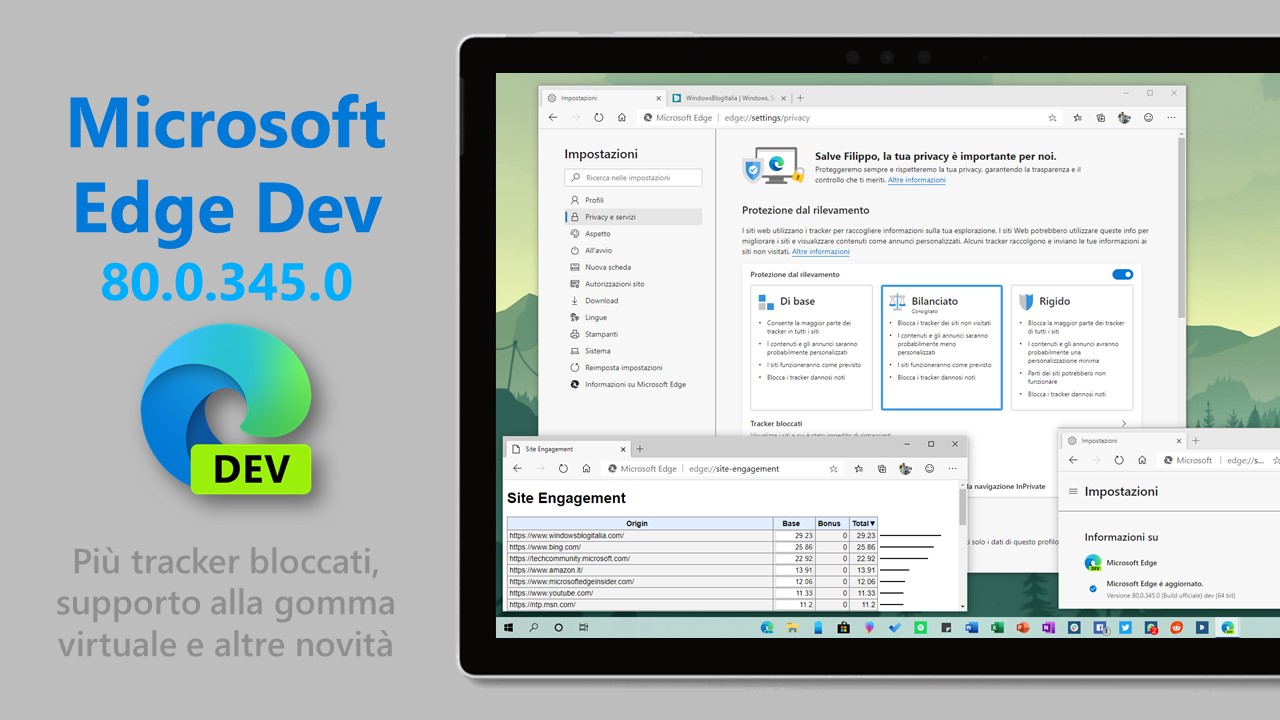Select the Bilanciato tracking card

tap(941, 347)
